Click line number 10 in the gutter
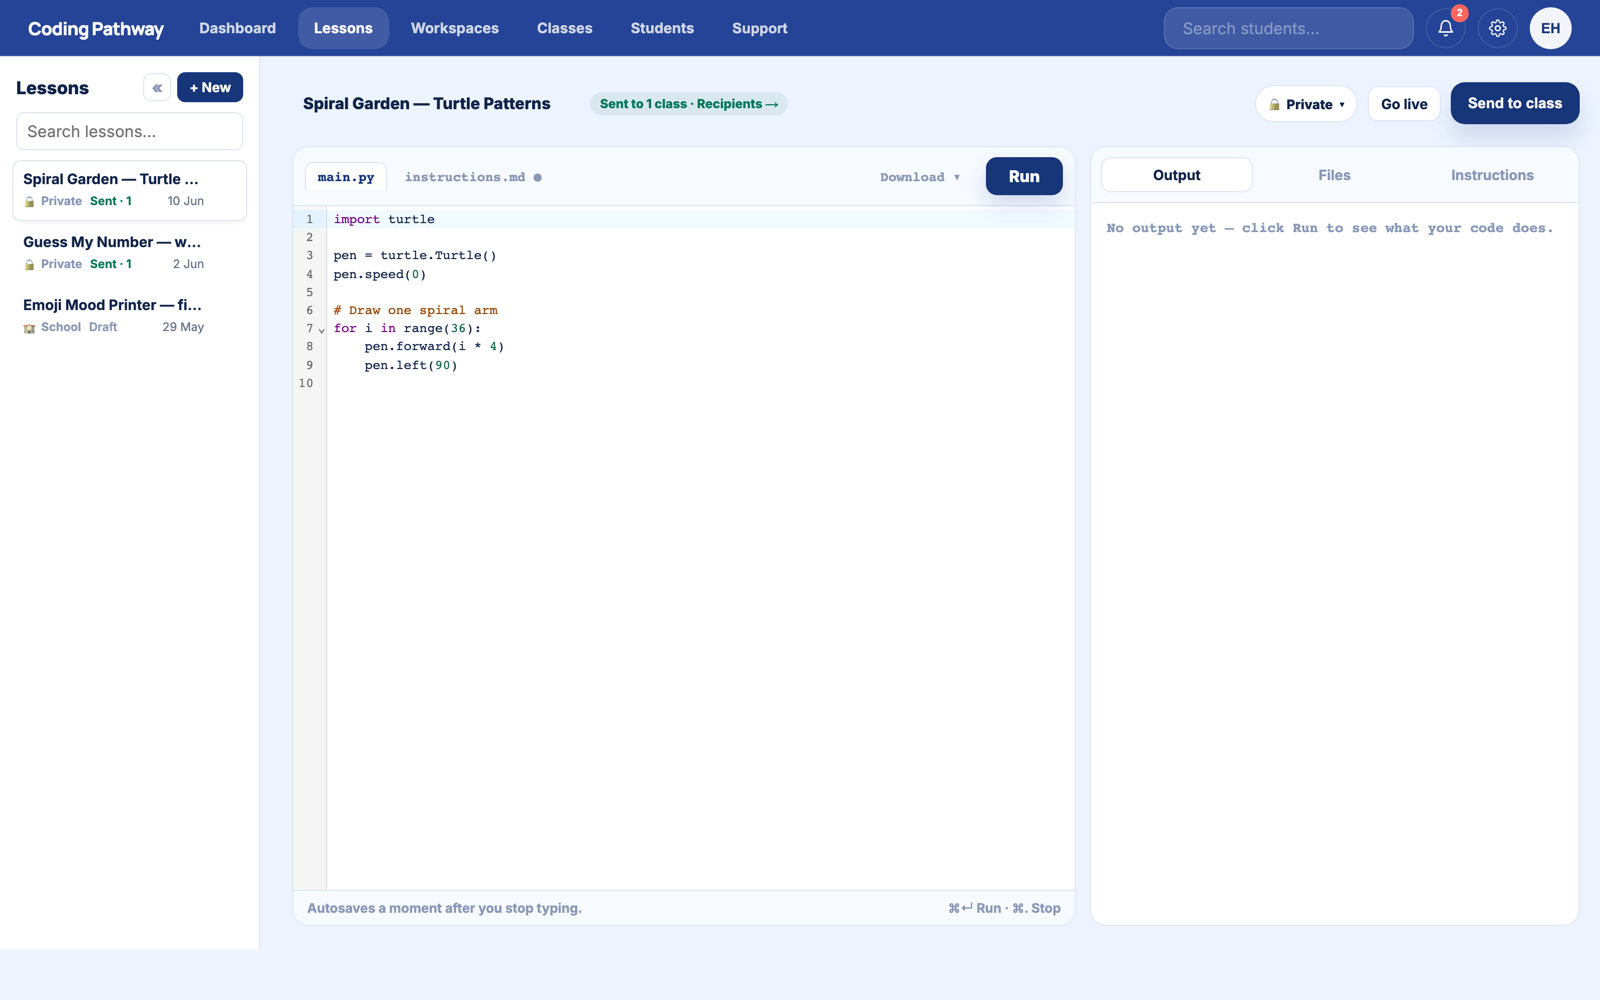 point(305,384)
